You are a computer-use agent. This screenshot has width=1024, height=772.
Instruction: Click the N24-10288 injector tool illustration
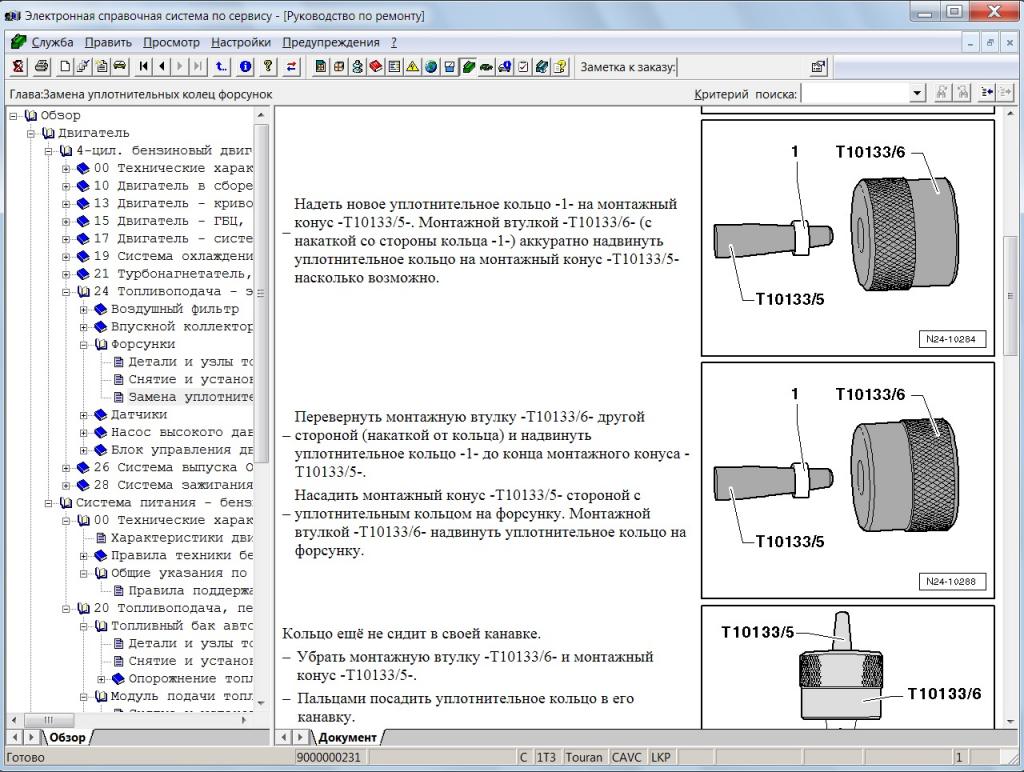point(848,480)
